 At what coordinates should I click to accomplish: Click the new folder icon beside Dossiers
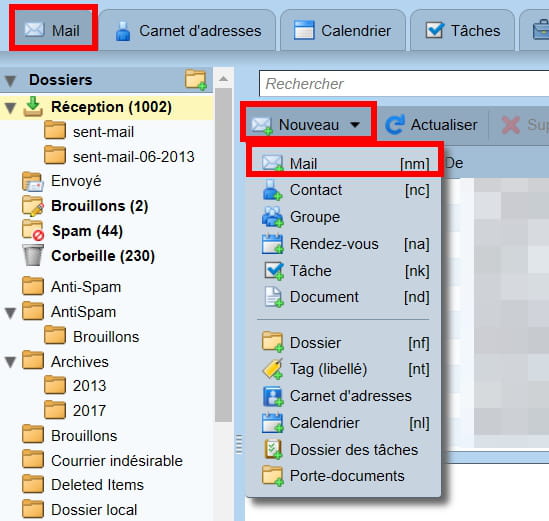tap(196, 79)
